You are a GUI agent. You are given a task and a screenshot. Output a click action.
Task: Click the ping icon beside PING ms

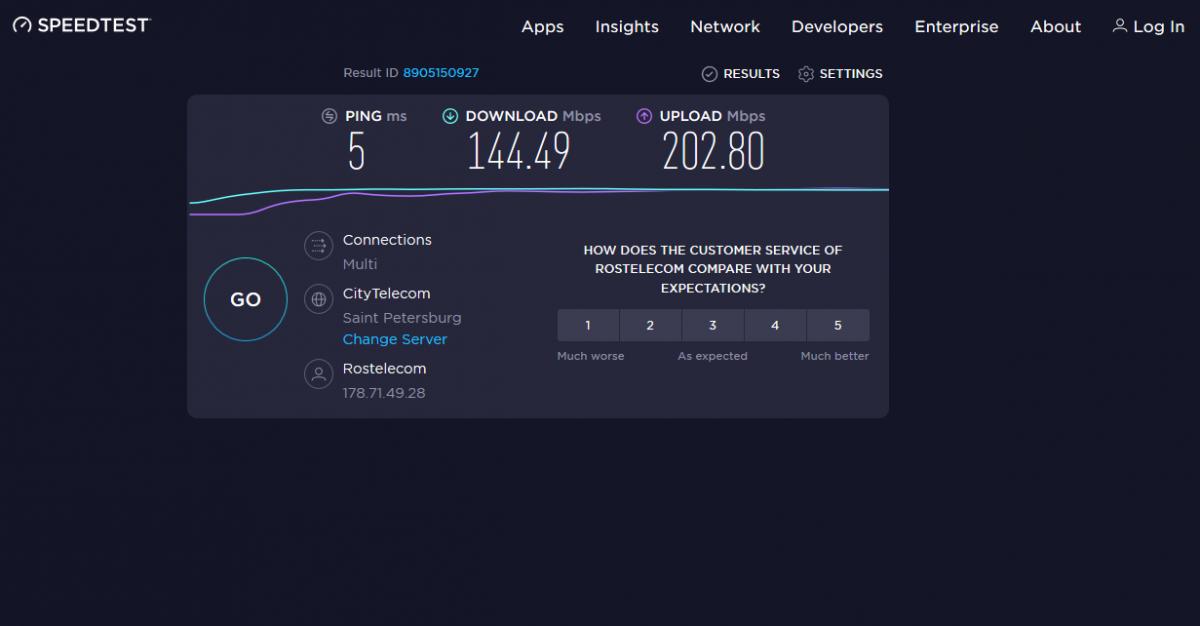coord(329,116)
